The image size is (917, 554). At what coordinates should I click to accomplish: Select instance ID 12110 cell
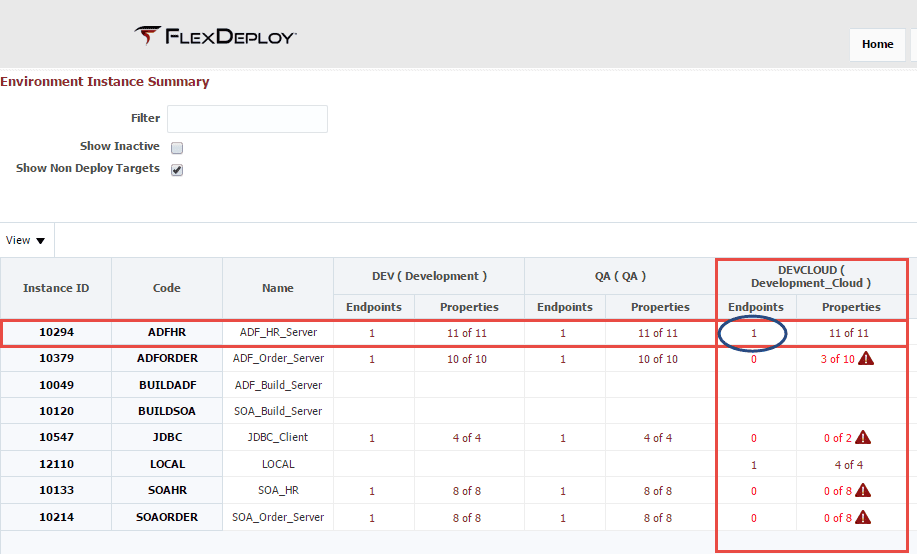point(56,464)
